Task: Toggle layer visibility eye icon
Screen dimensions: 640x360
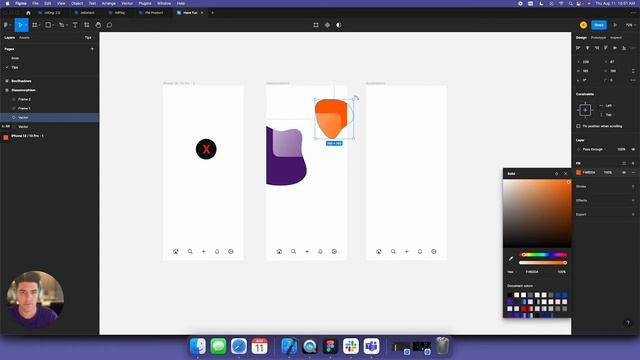Action: (x=633, y=149)
